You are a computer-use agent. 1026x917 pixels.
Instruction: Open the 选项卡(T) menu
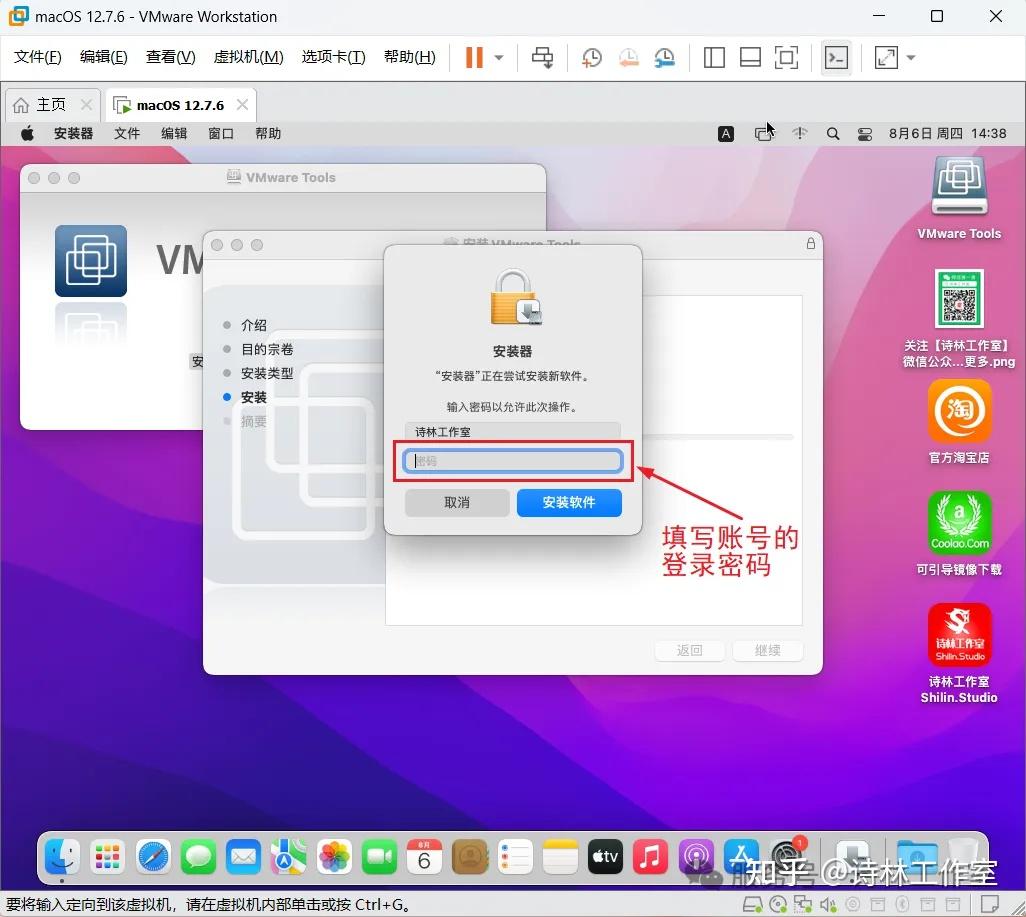coord(333,58)
